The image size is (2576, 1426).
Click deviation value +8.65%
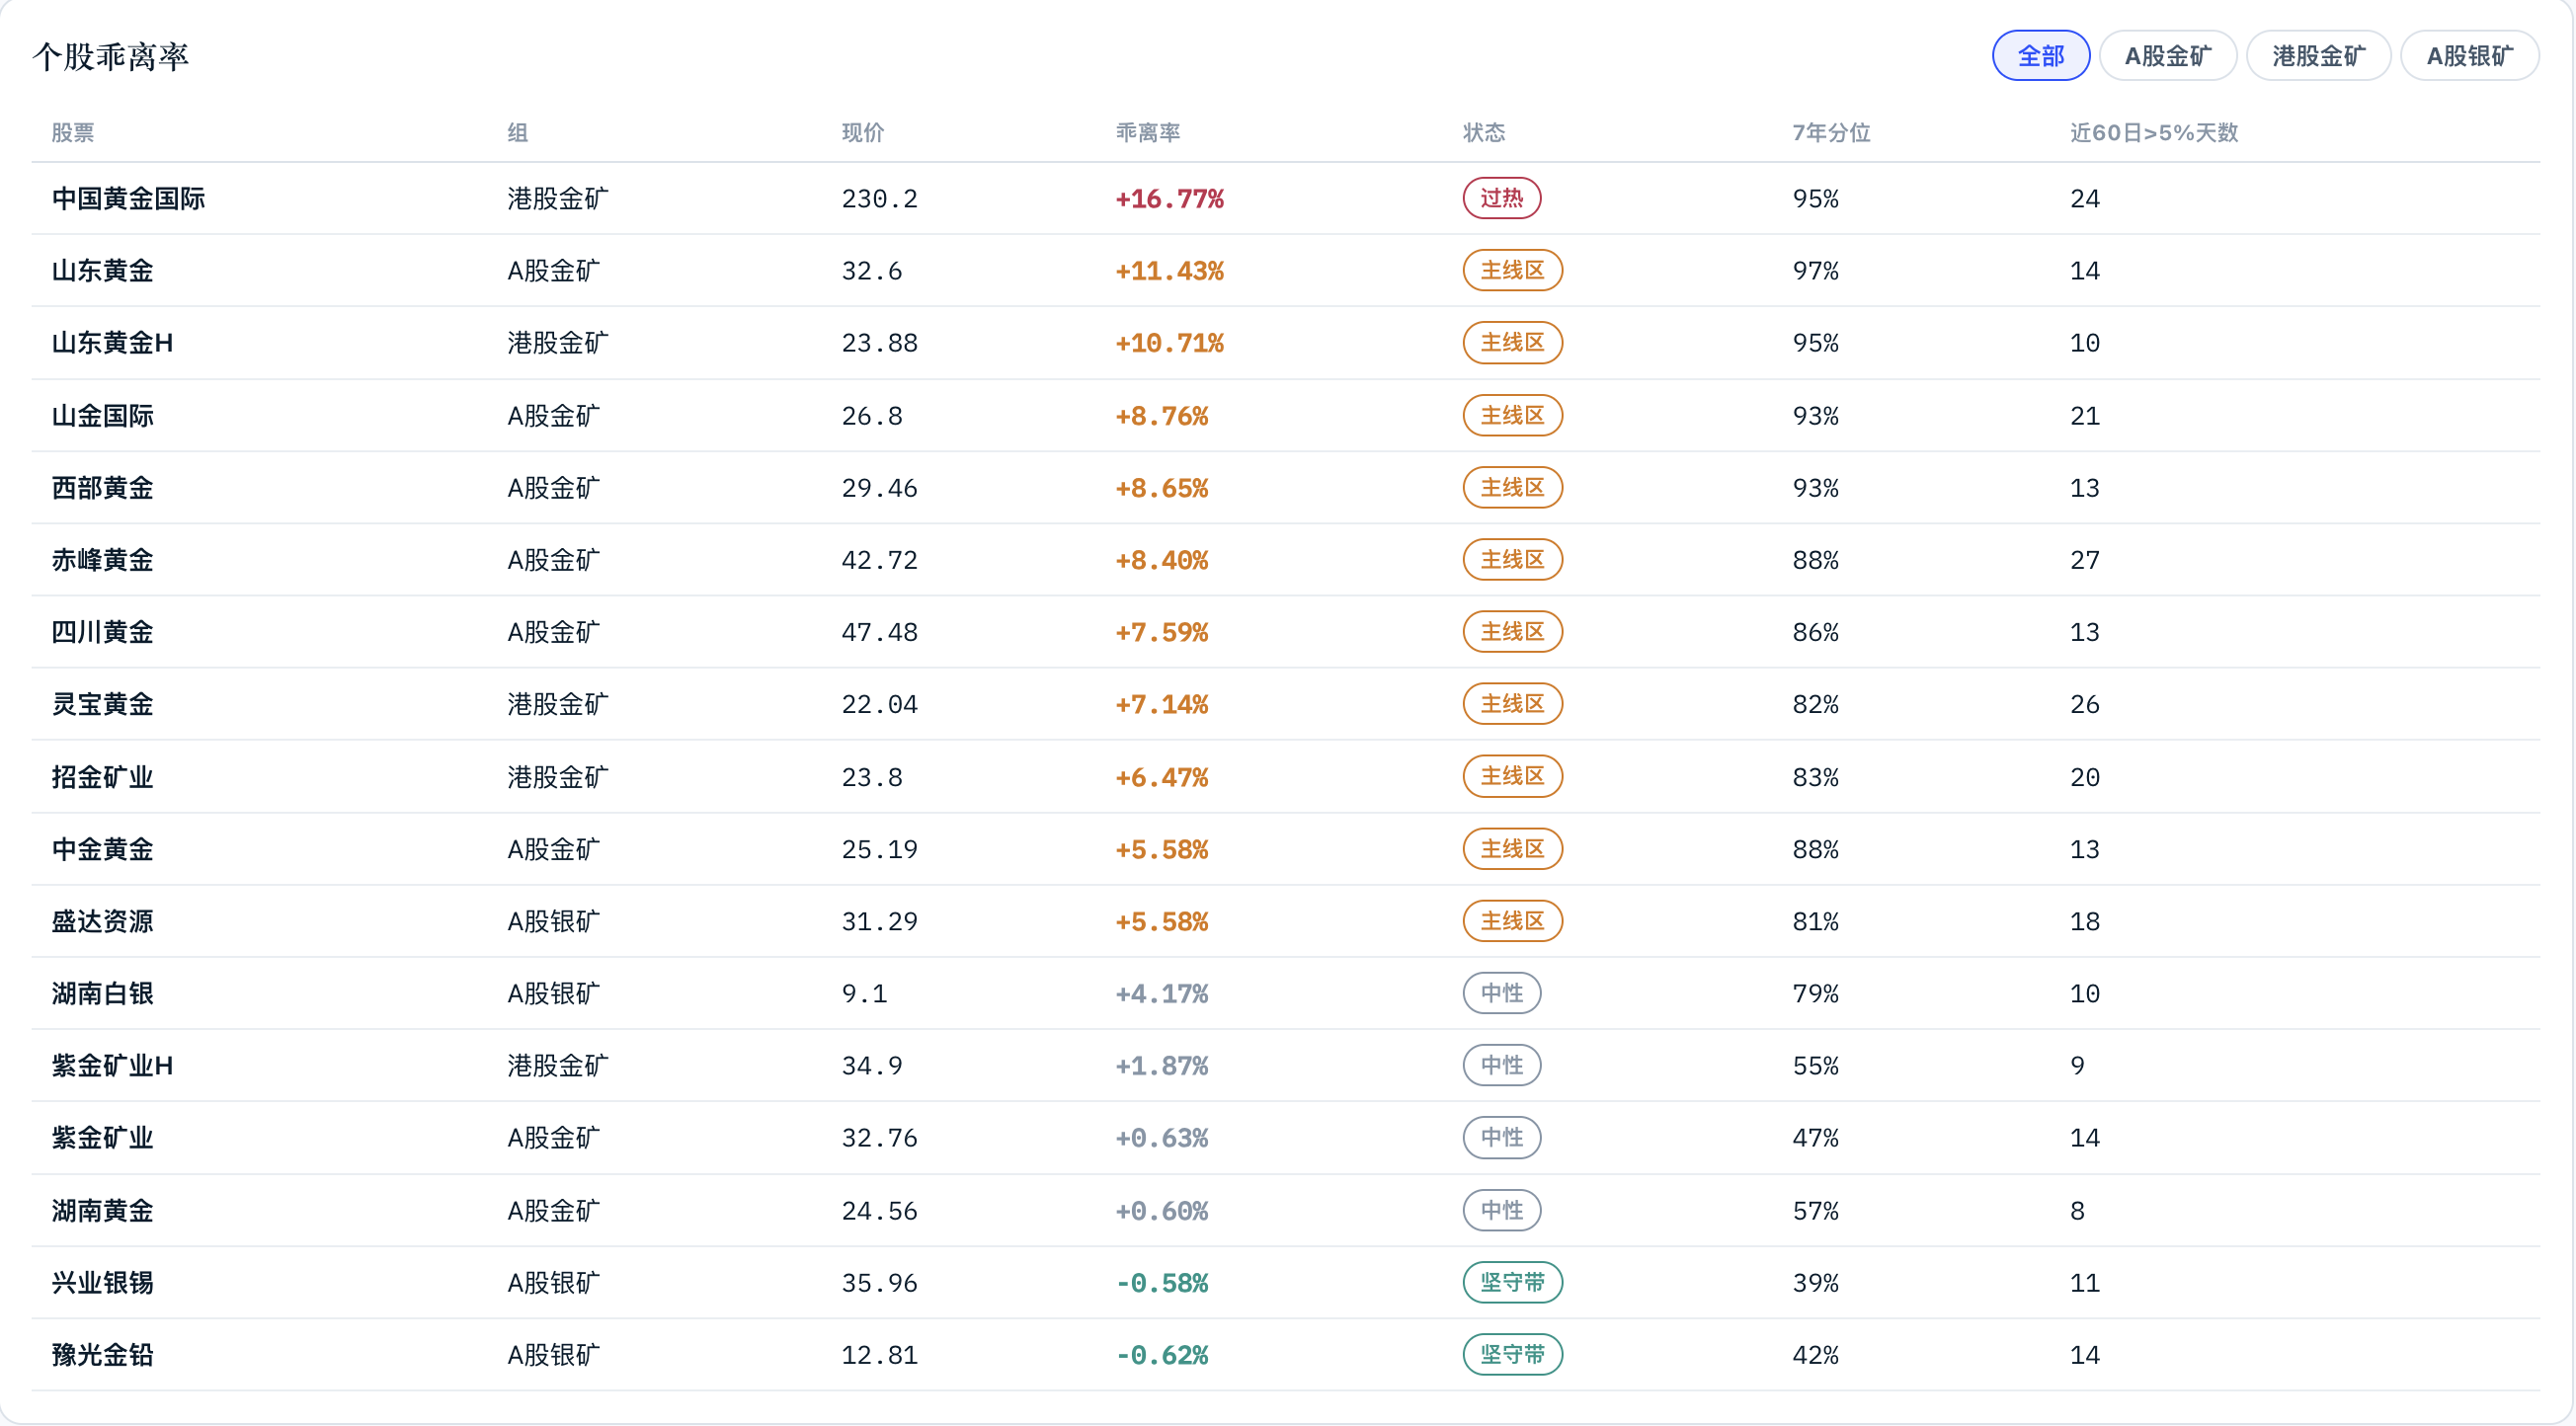coord(1162,488)
